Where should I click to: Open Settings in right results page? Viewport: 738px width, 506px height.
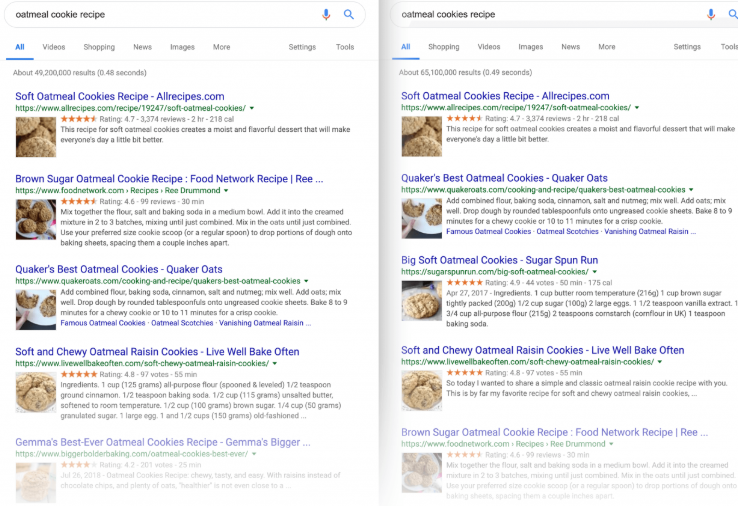click(687, 47)
